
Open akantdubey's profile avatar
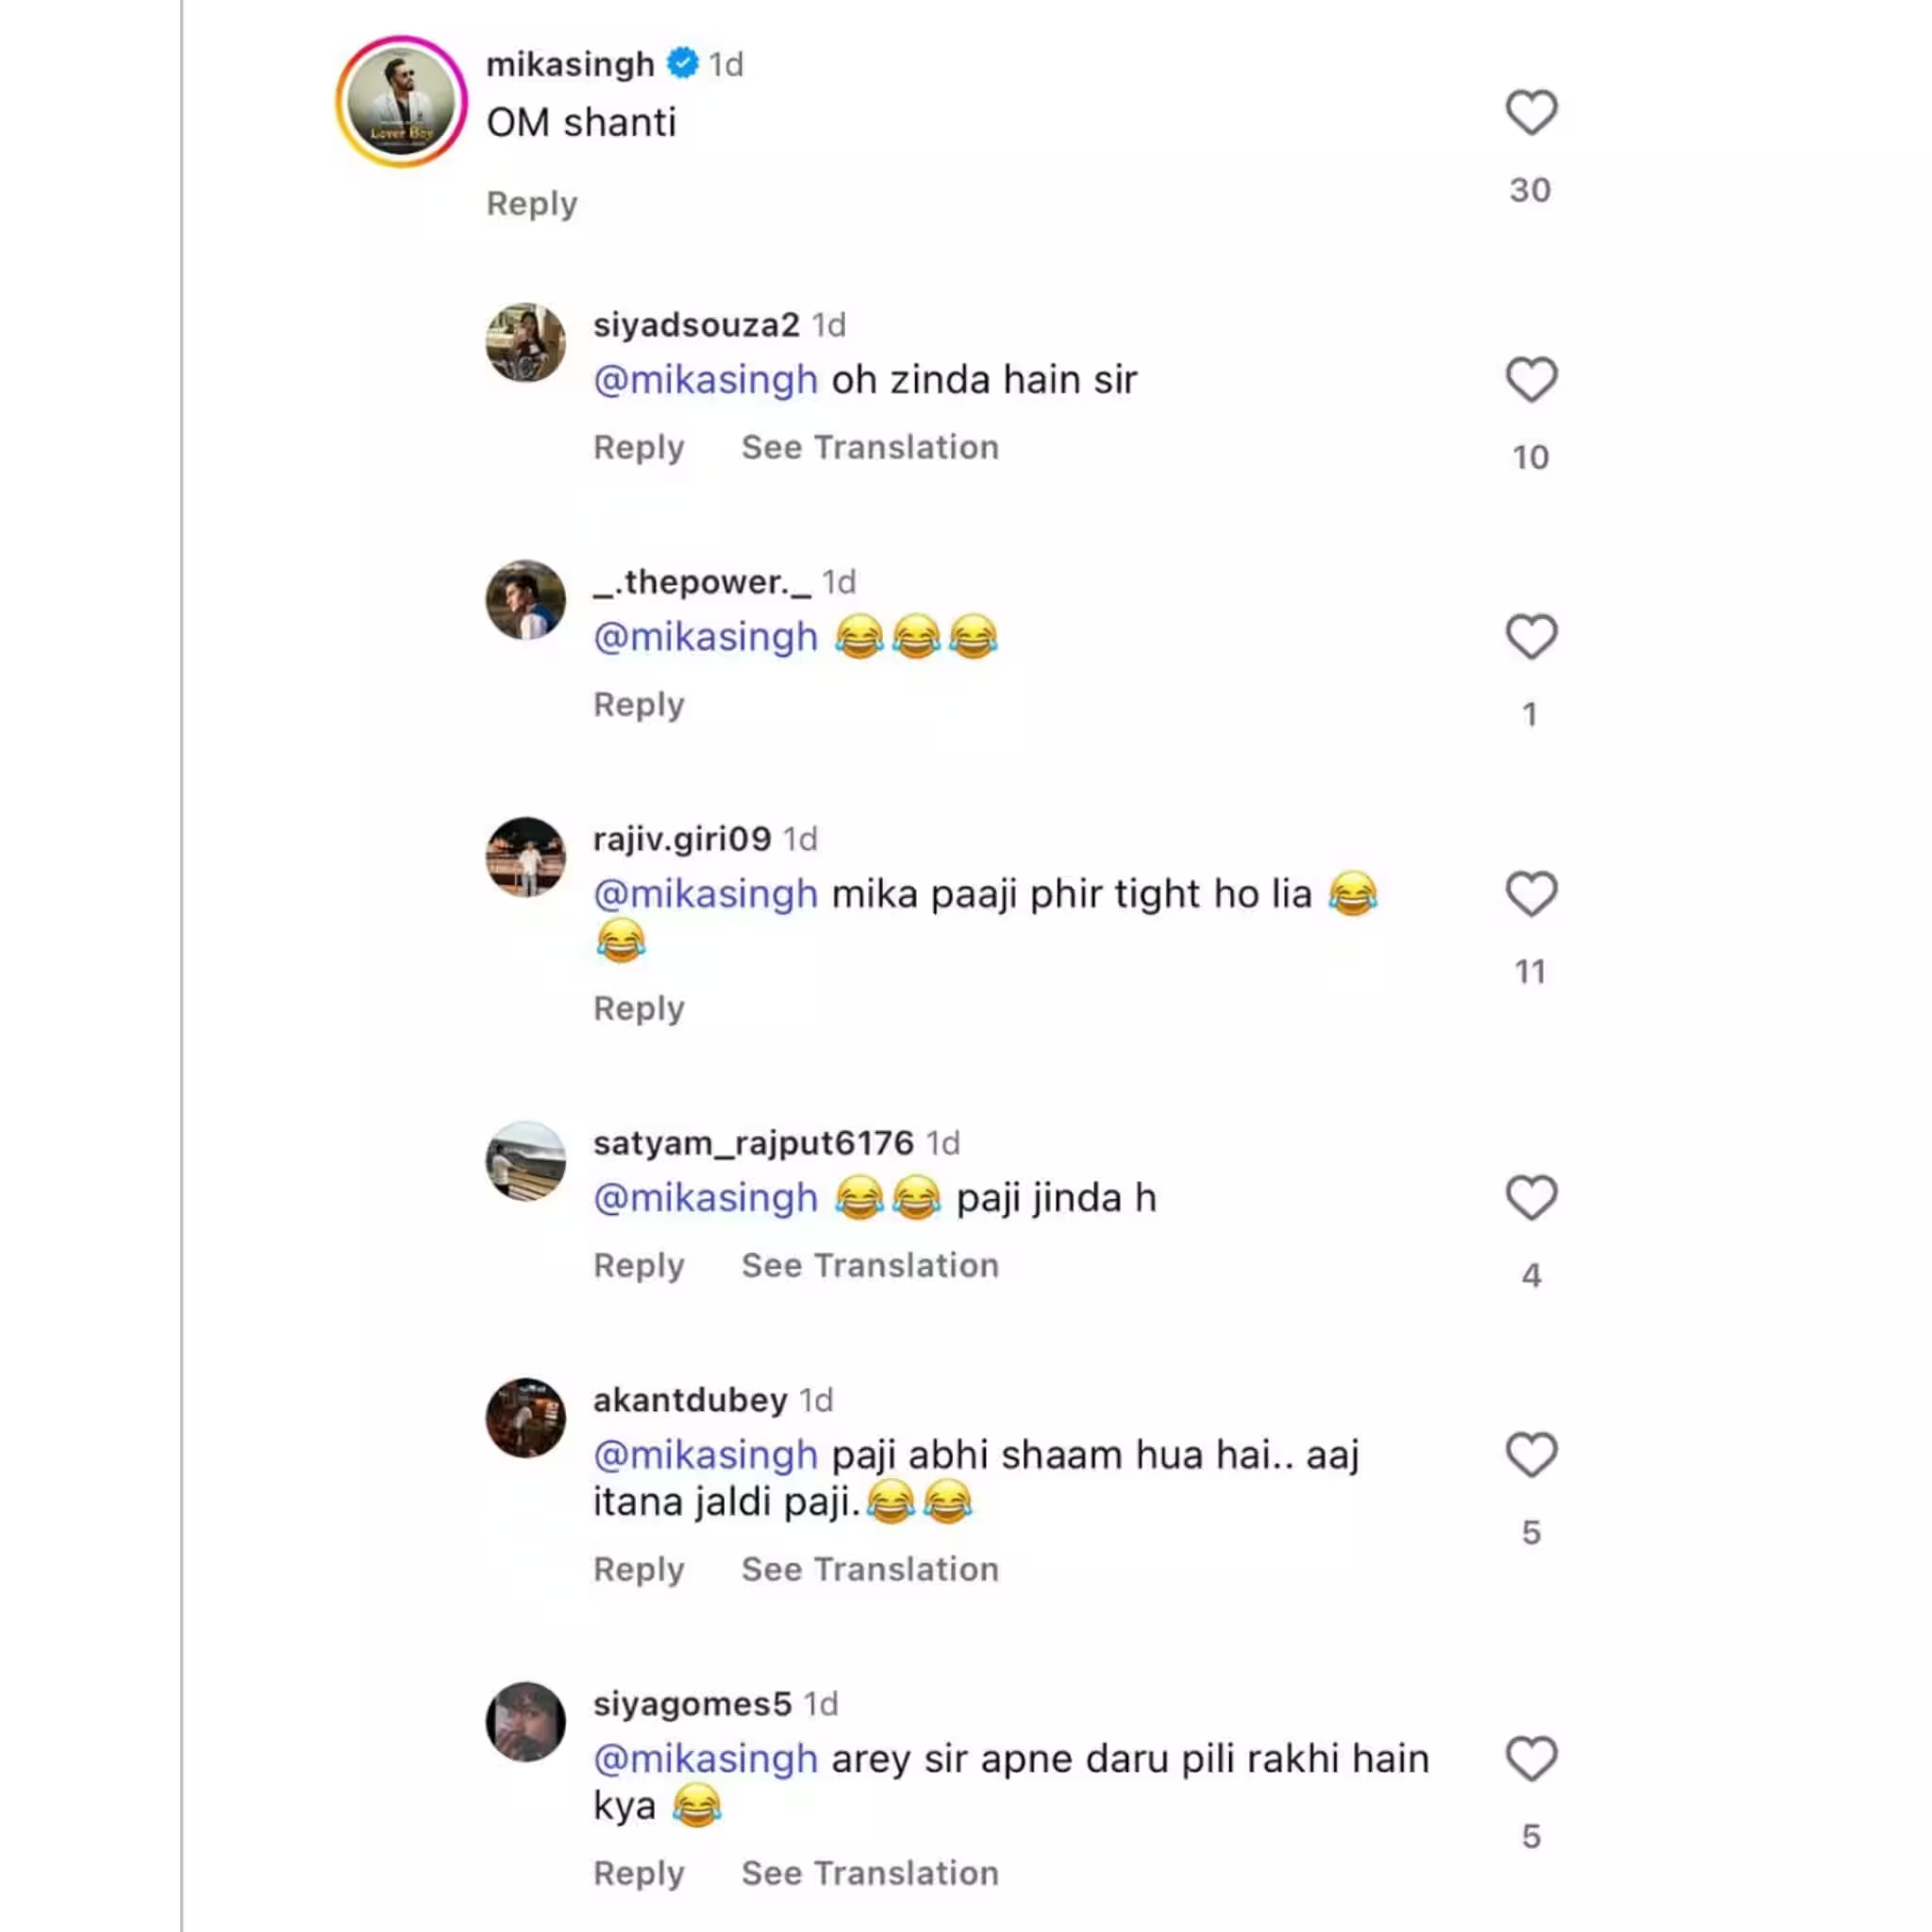pyautogui.click(x=525, y=1418)
